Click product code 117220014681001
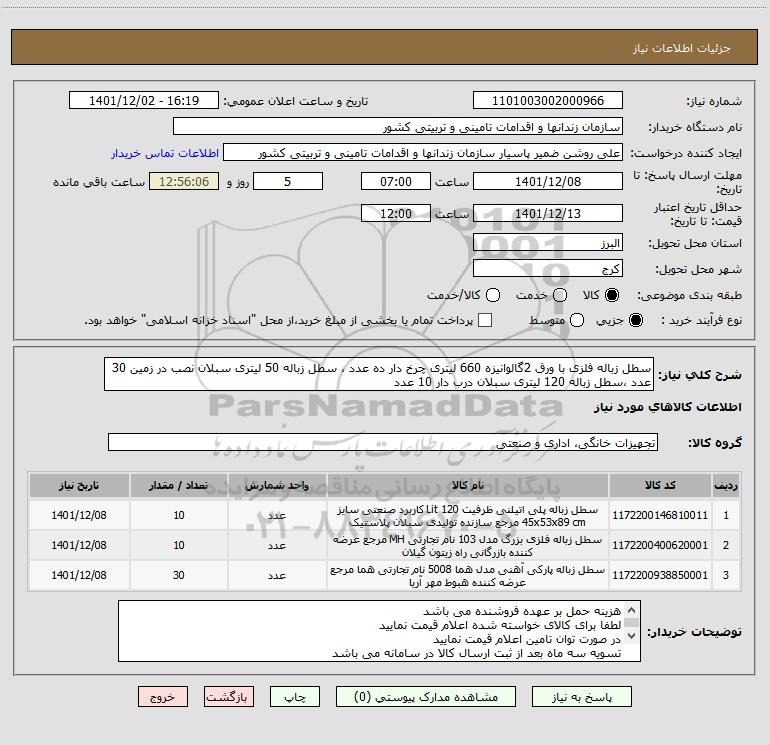 660,515
